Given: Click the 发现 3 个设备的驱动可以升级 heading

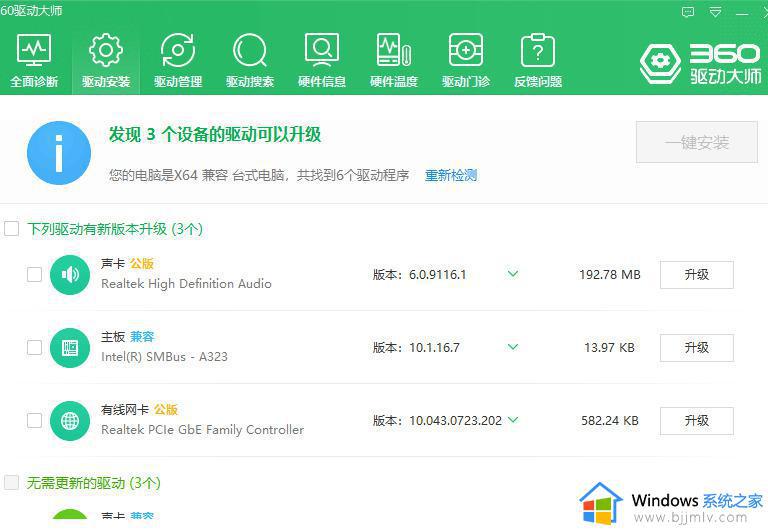Looking at the screenshot, I should pyautogui.click(x=215, y=134).
